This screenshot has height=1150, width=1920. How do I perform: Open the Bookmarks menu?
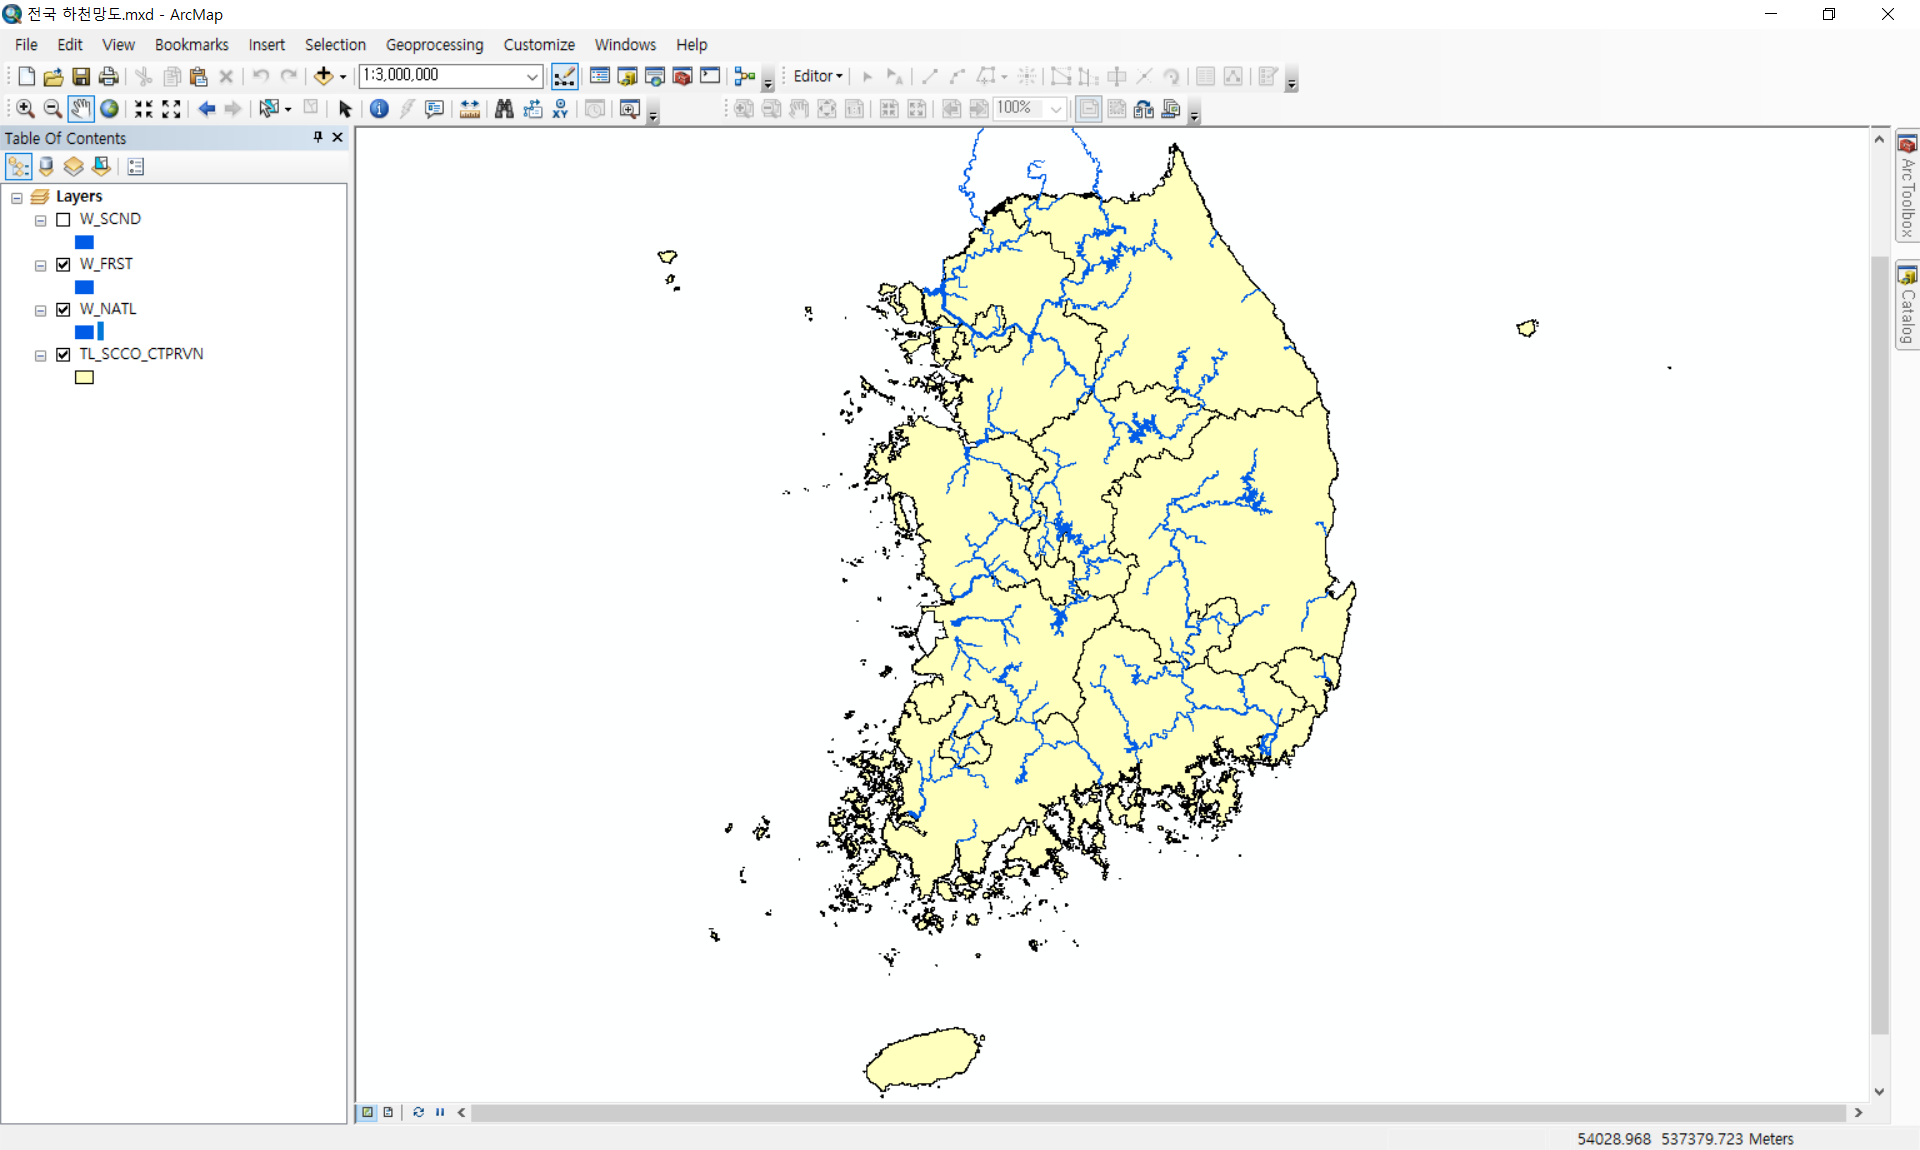[x=191, y=45]
